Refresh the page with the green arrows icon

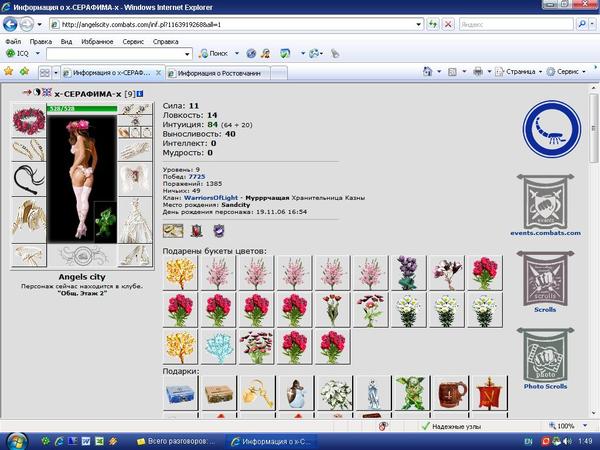coord(433,24)
